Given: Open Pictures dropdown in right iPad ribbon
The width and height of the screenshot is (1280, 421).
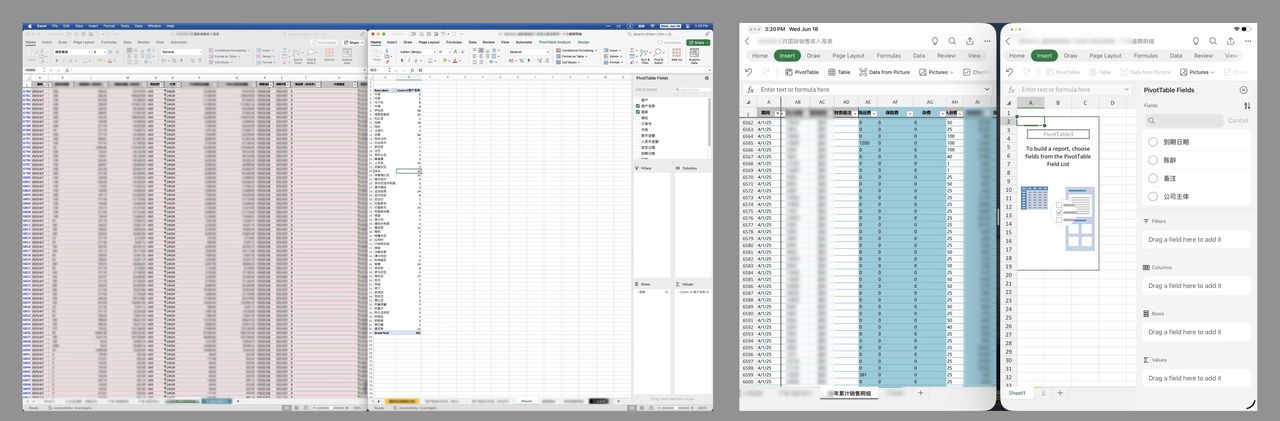Looking at the screenshot, I should point(1197,72).
